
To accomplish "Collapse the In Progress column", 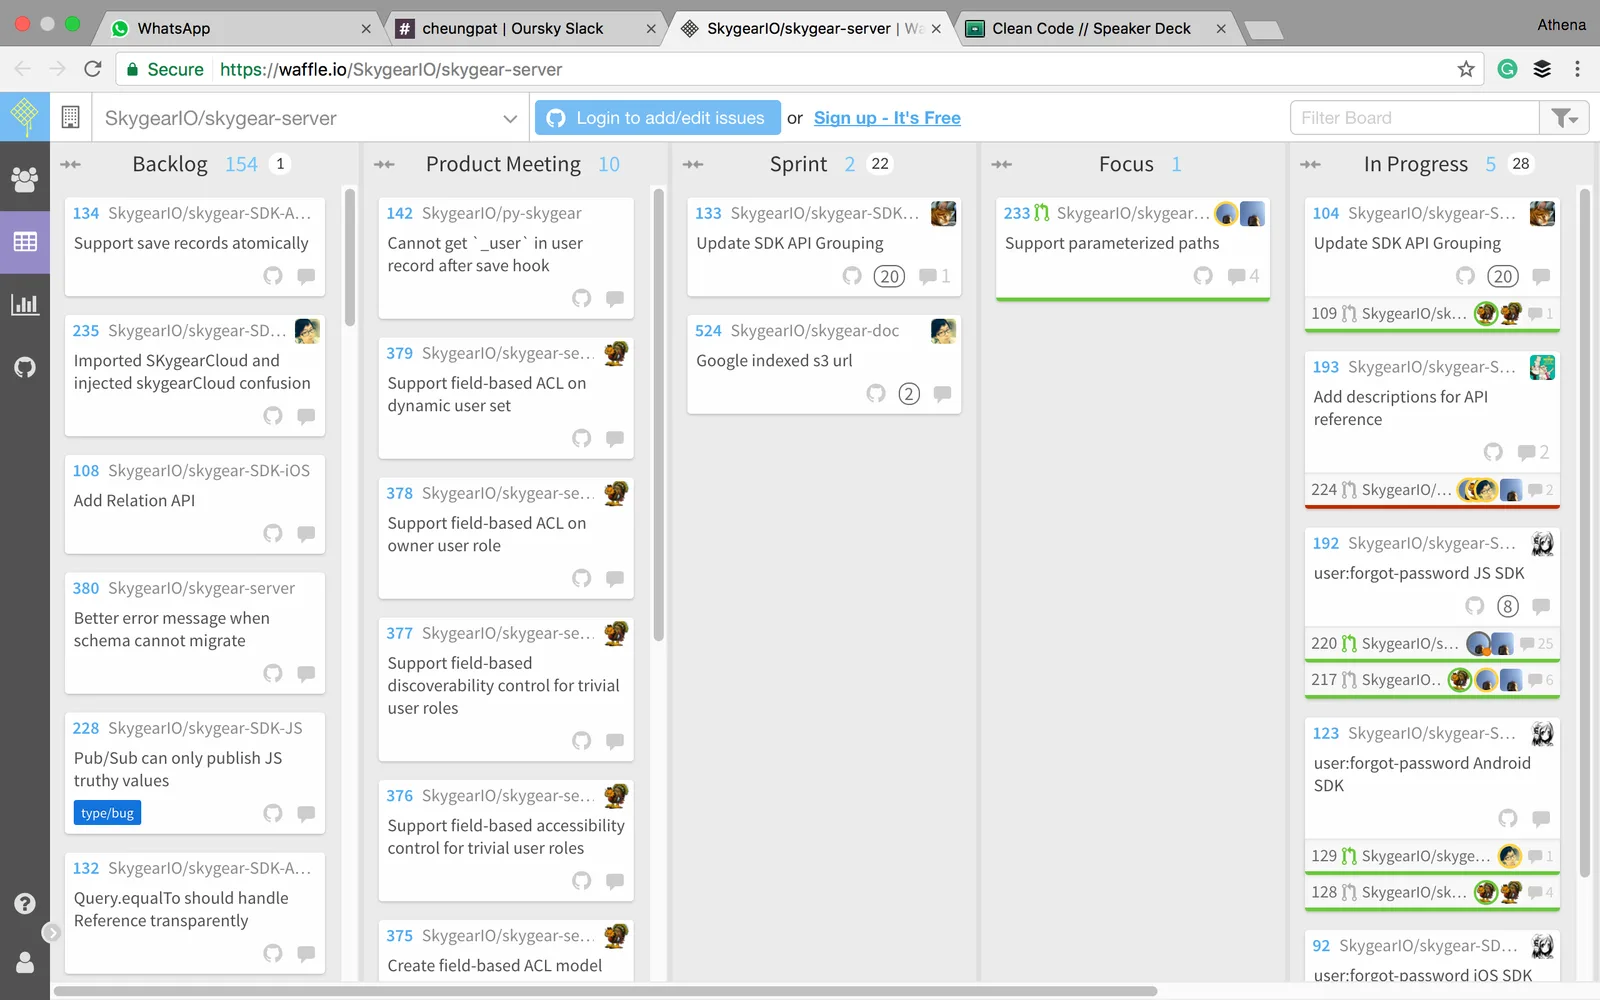I will click(1311, 165).
